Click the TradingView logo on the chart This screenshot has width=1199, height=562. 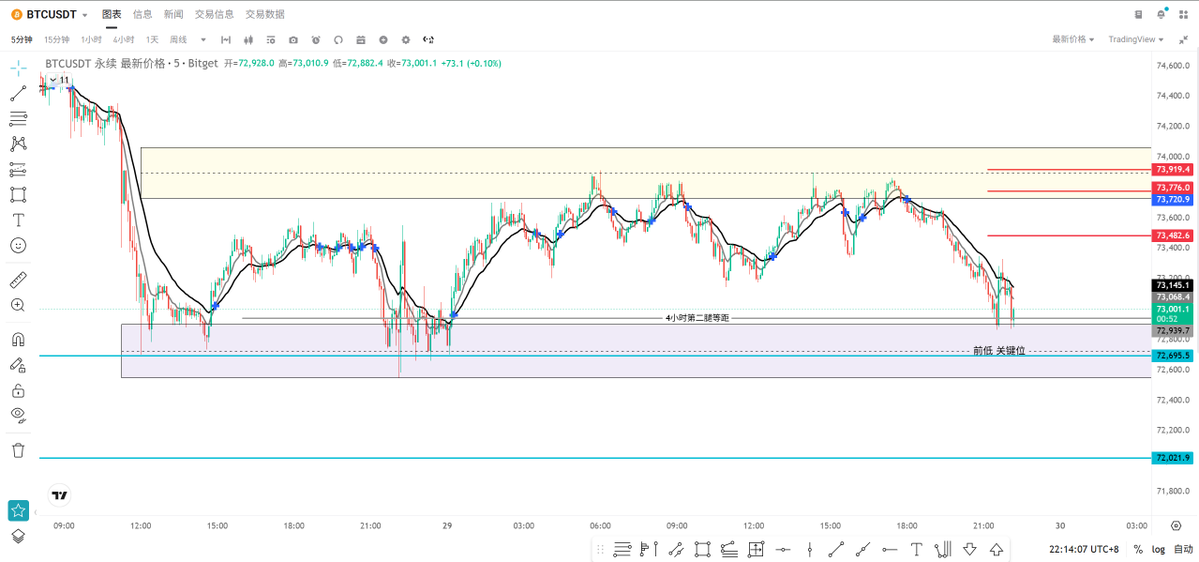pos(59,495)
